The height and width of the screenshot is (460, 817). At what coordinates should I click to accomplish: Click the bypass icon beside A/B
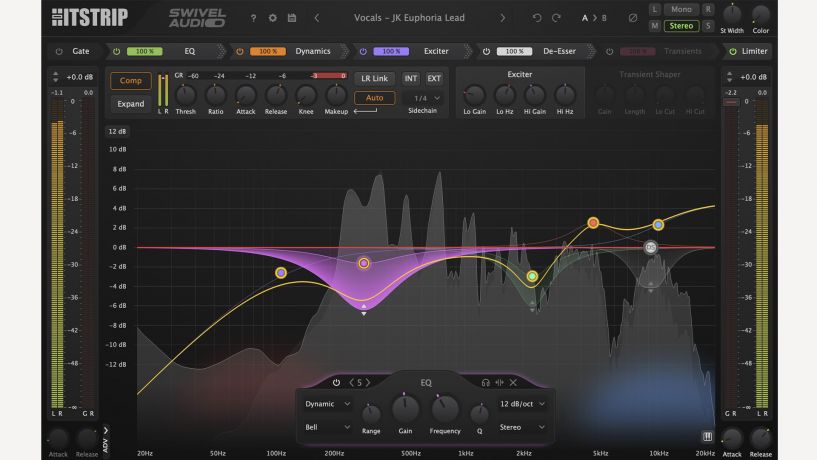[632, 18]
